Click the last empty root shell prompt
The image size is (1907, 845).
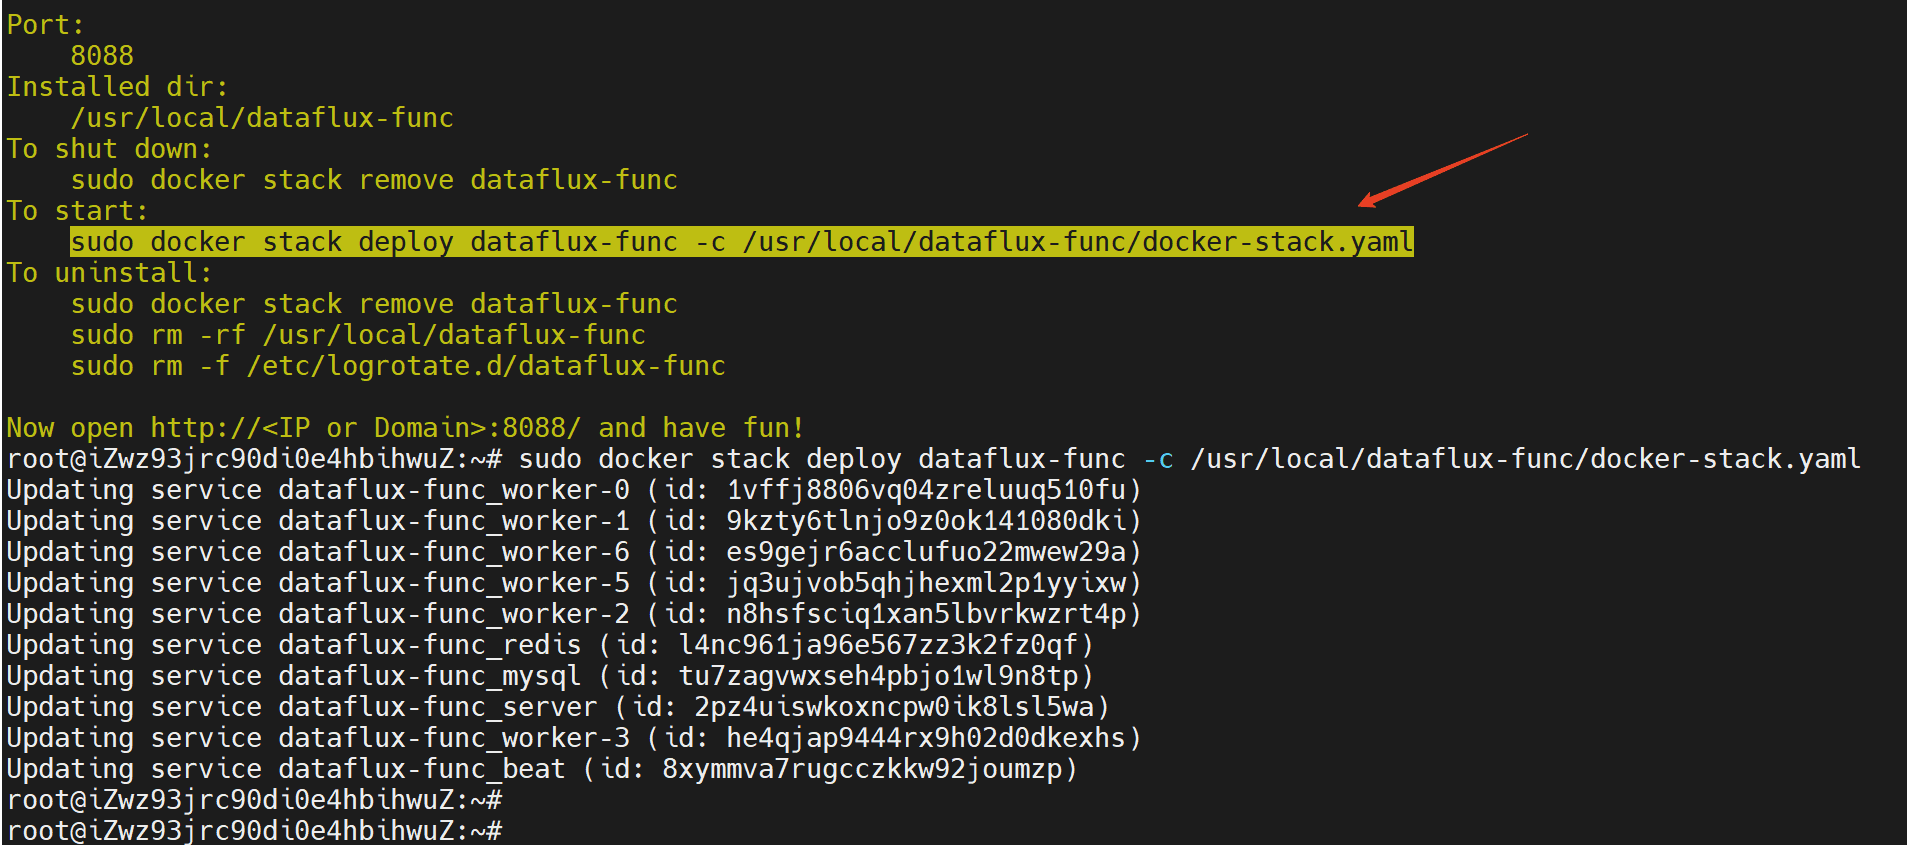[x=254, y=831]
